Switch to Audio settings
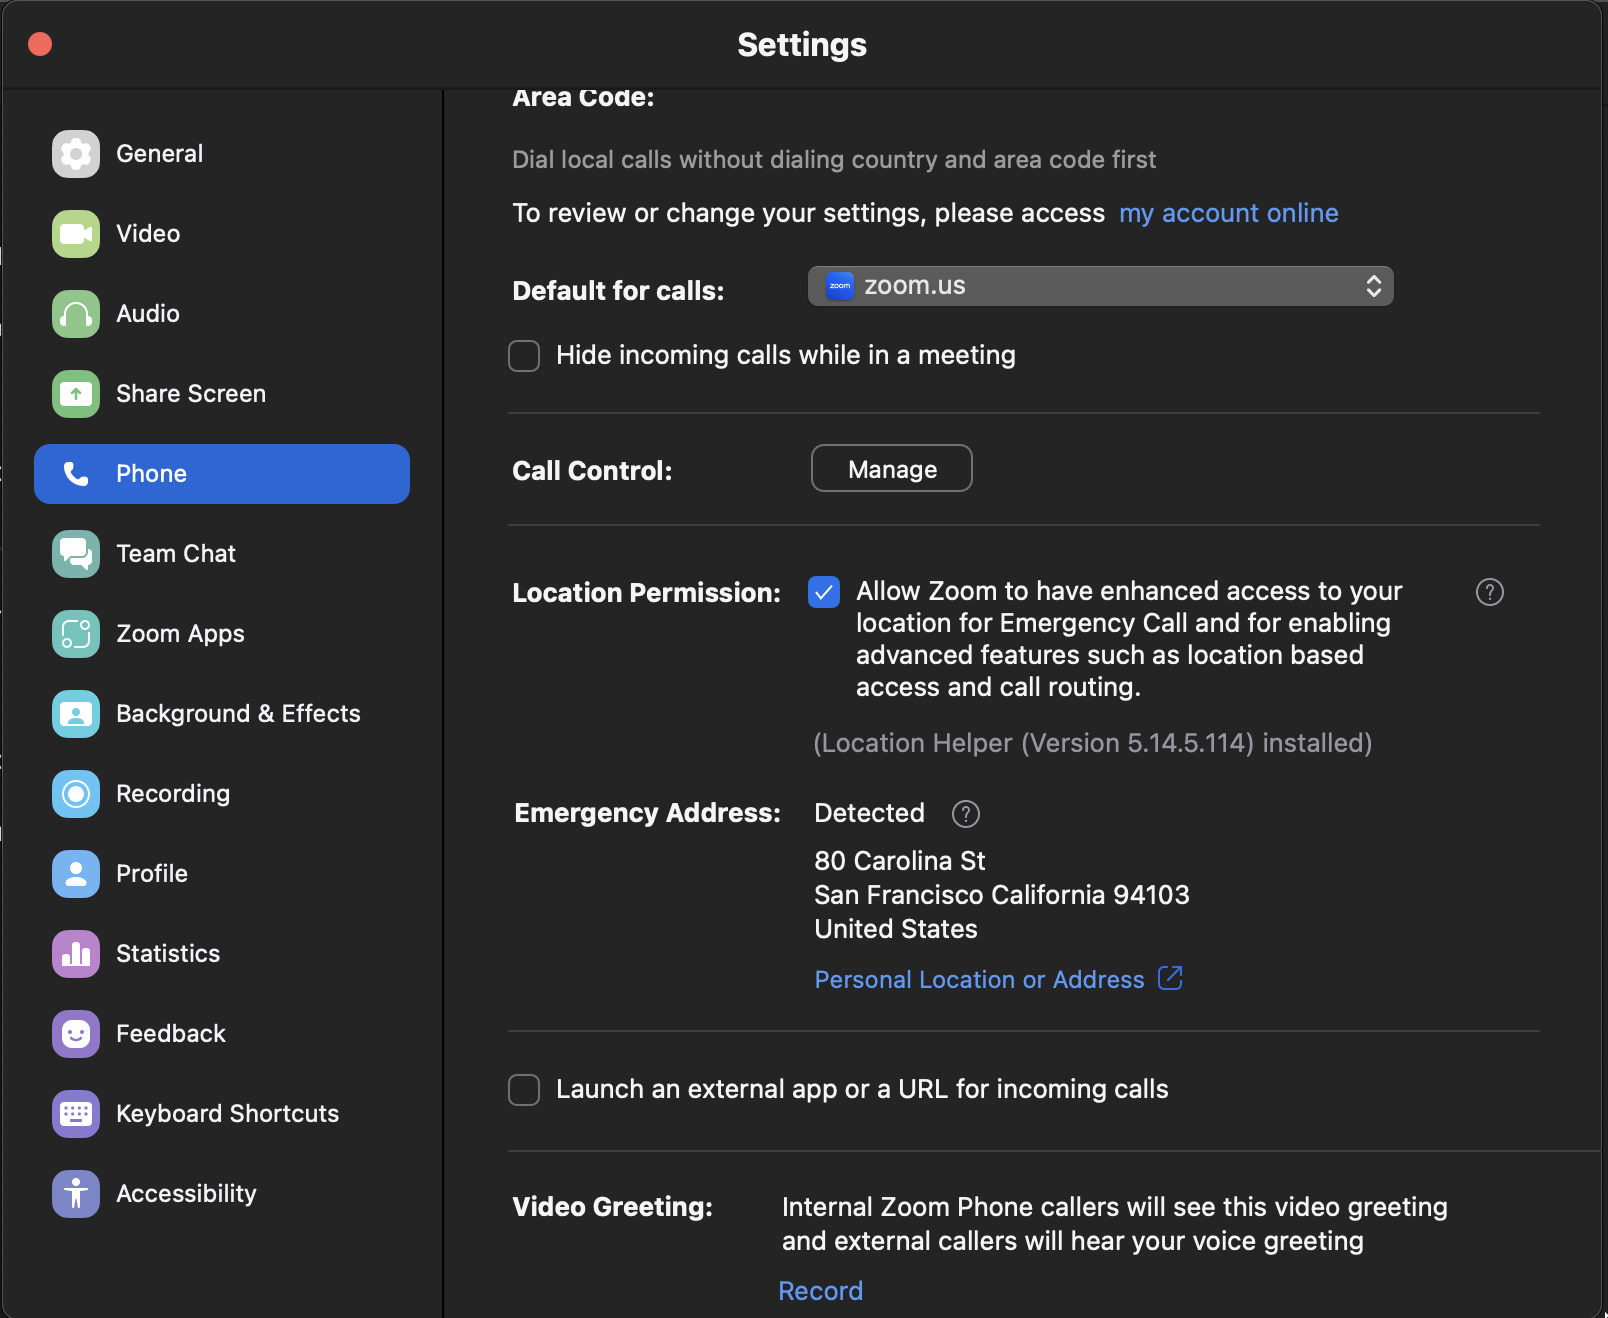Screen dimensions: 1608x1318 222,314
